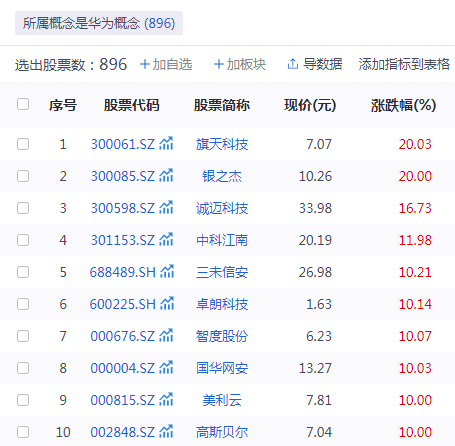Click the 所属概念是华为概念 filter tag
The width and height of the screenshot is (455, 446).
(99, 23)
